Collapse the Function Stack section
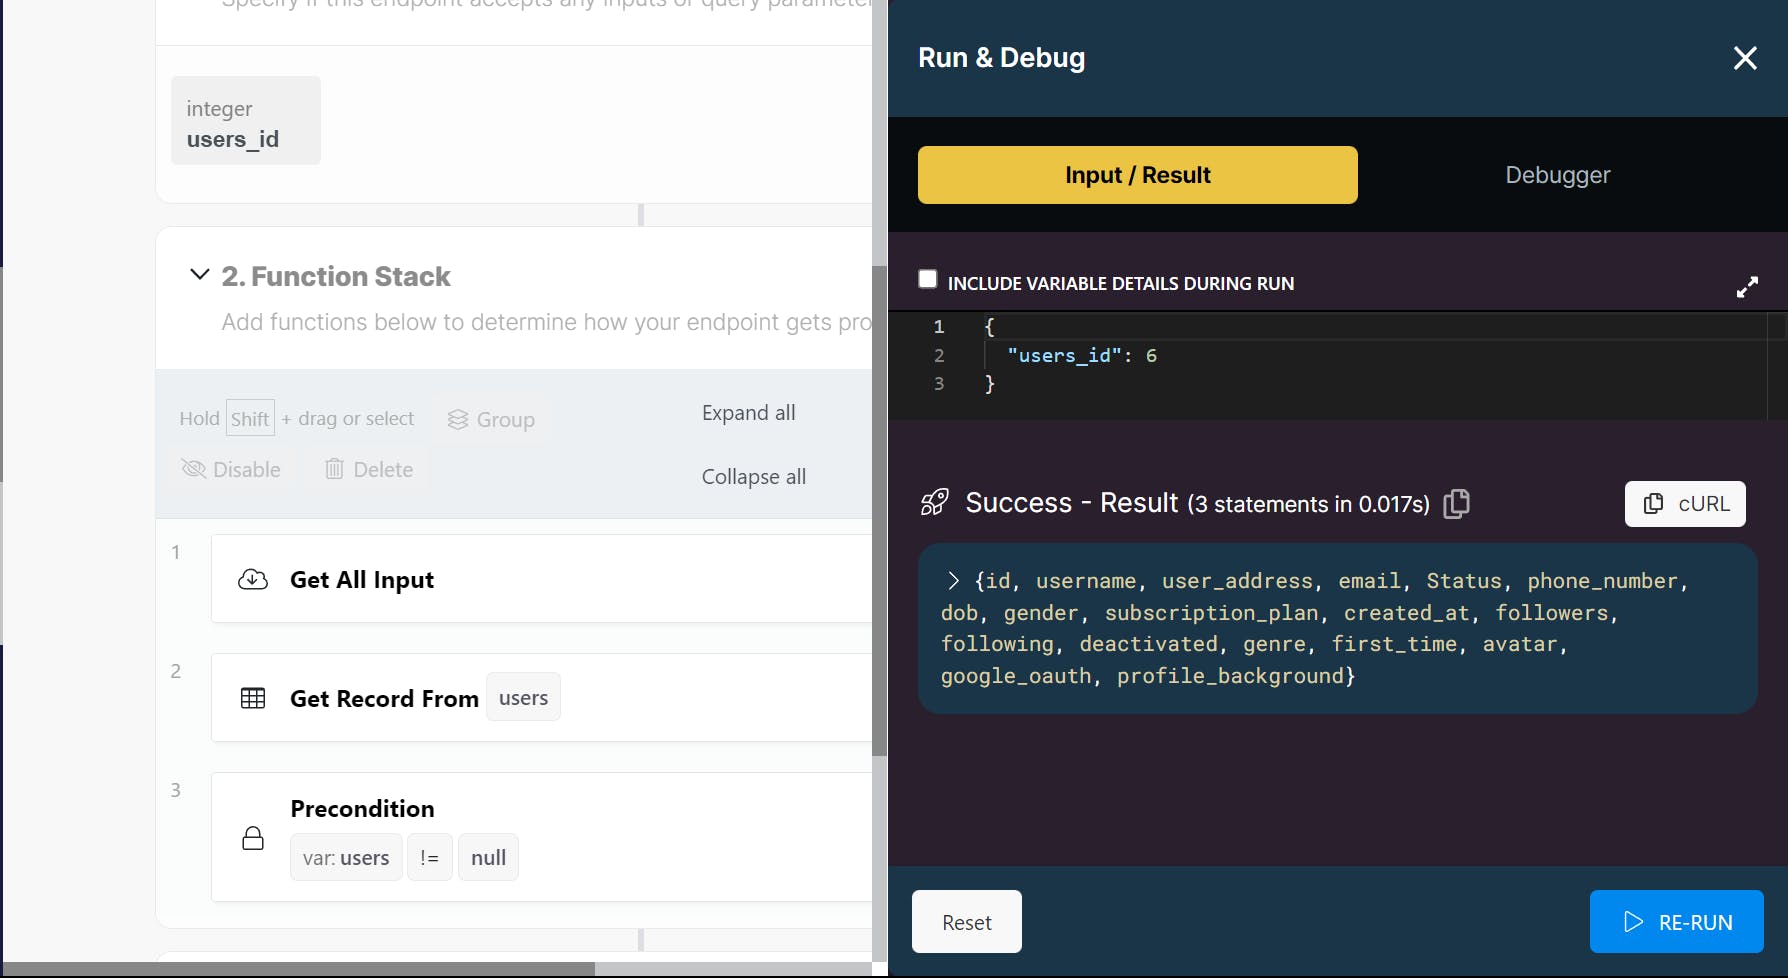The image size is (1788, 978). click(200, 275)
